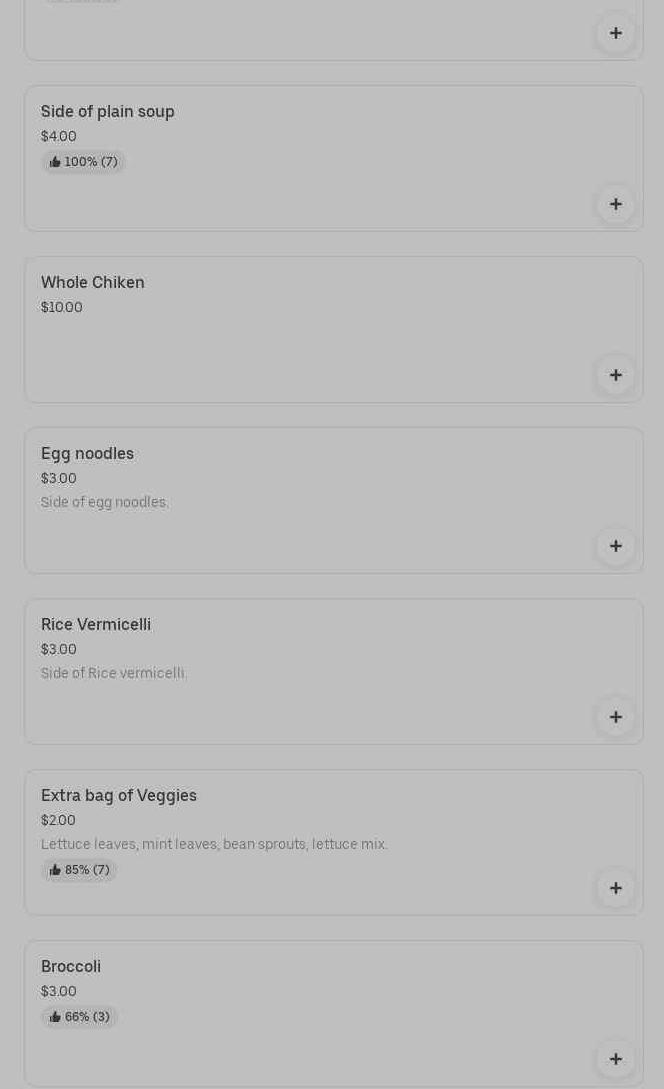Screen dimensions: 664x1089
Task: Add Extra bag of Veggies to order
Action: coord(615,888)
